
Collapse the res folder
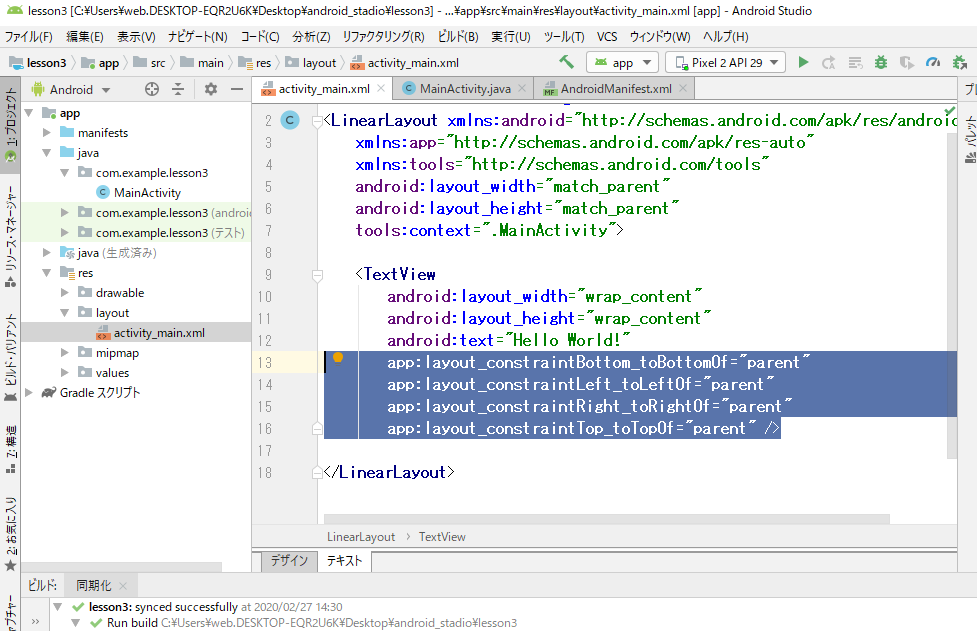click(x=47, y=273)
